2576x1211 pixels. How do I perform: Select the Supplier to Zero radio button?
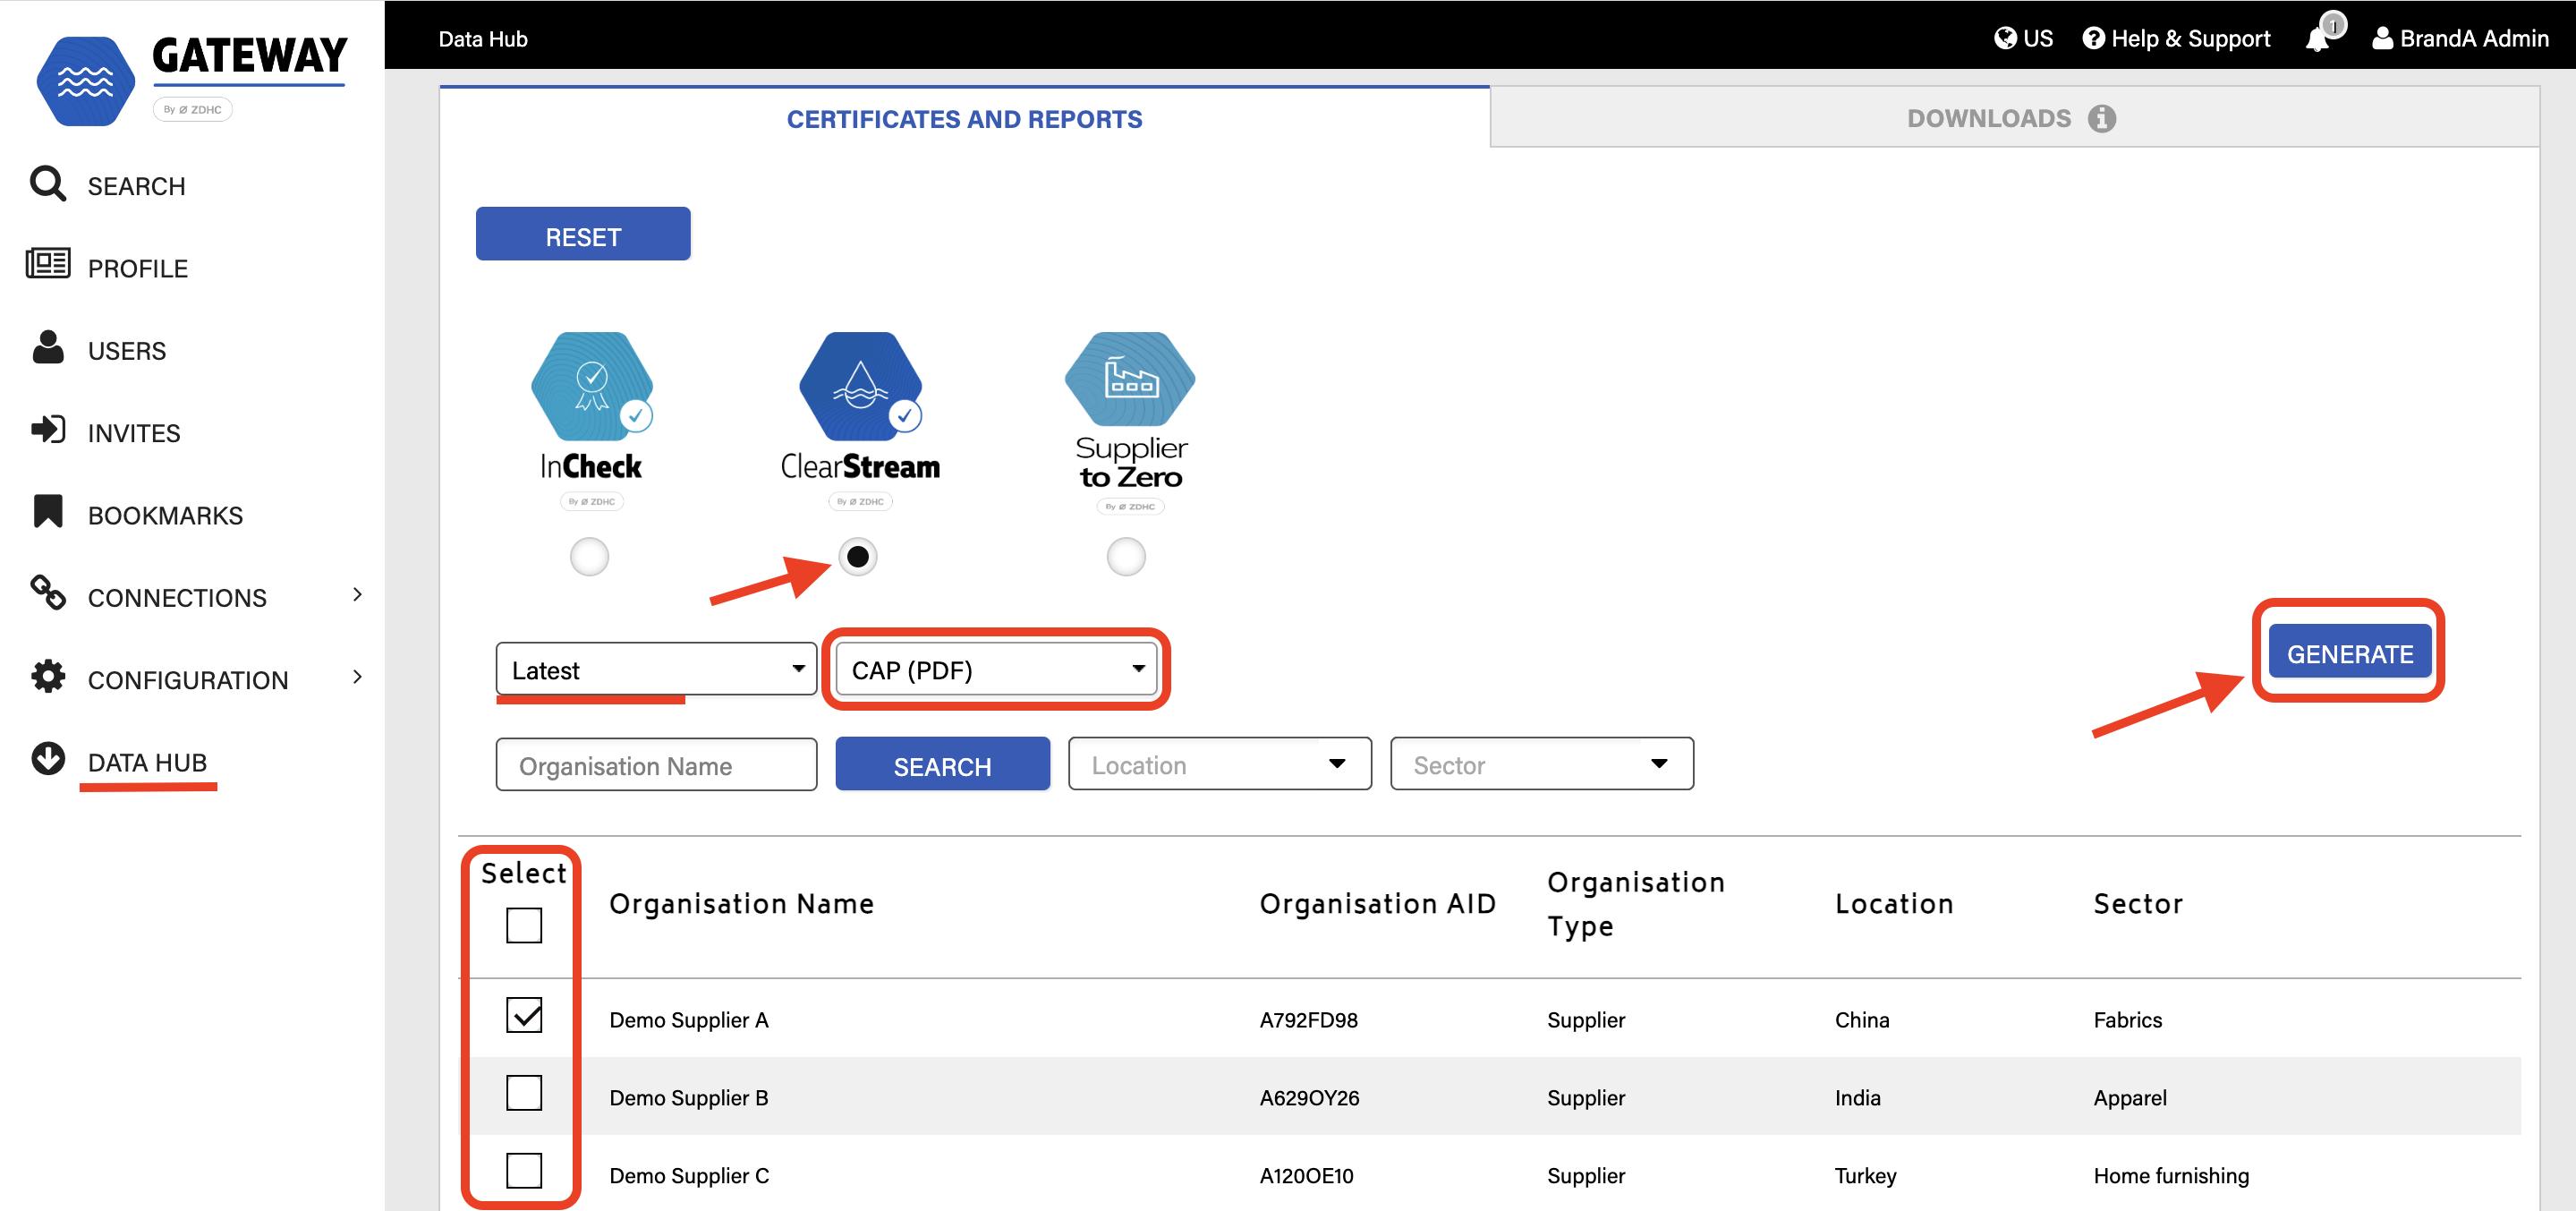point(1126,557)
